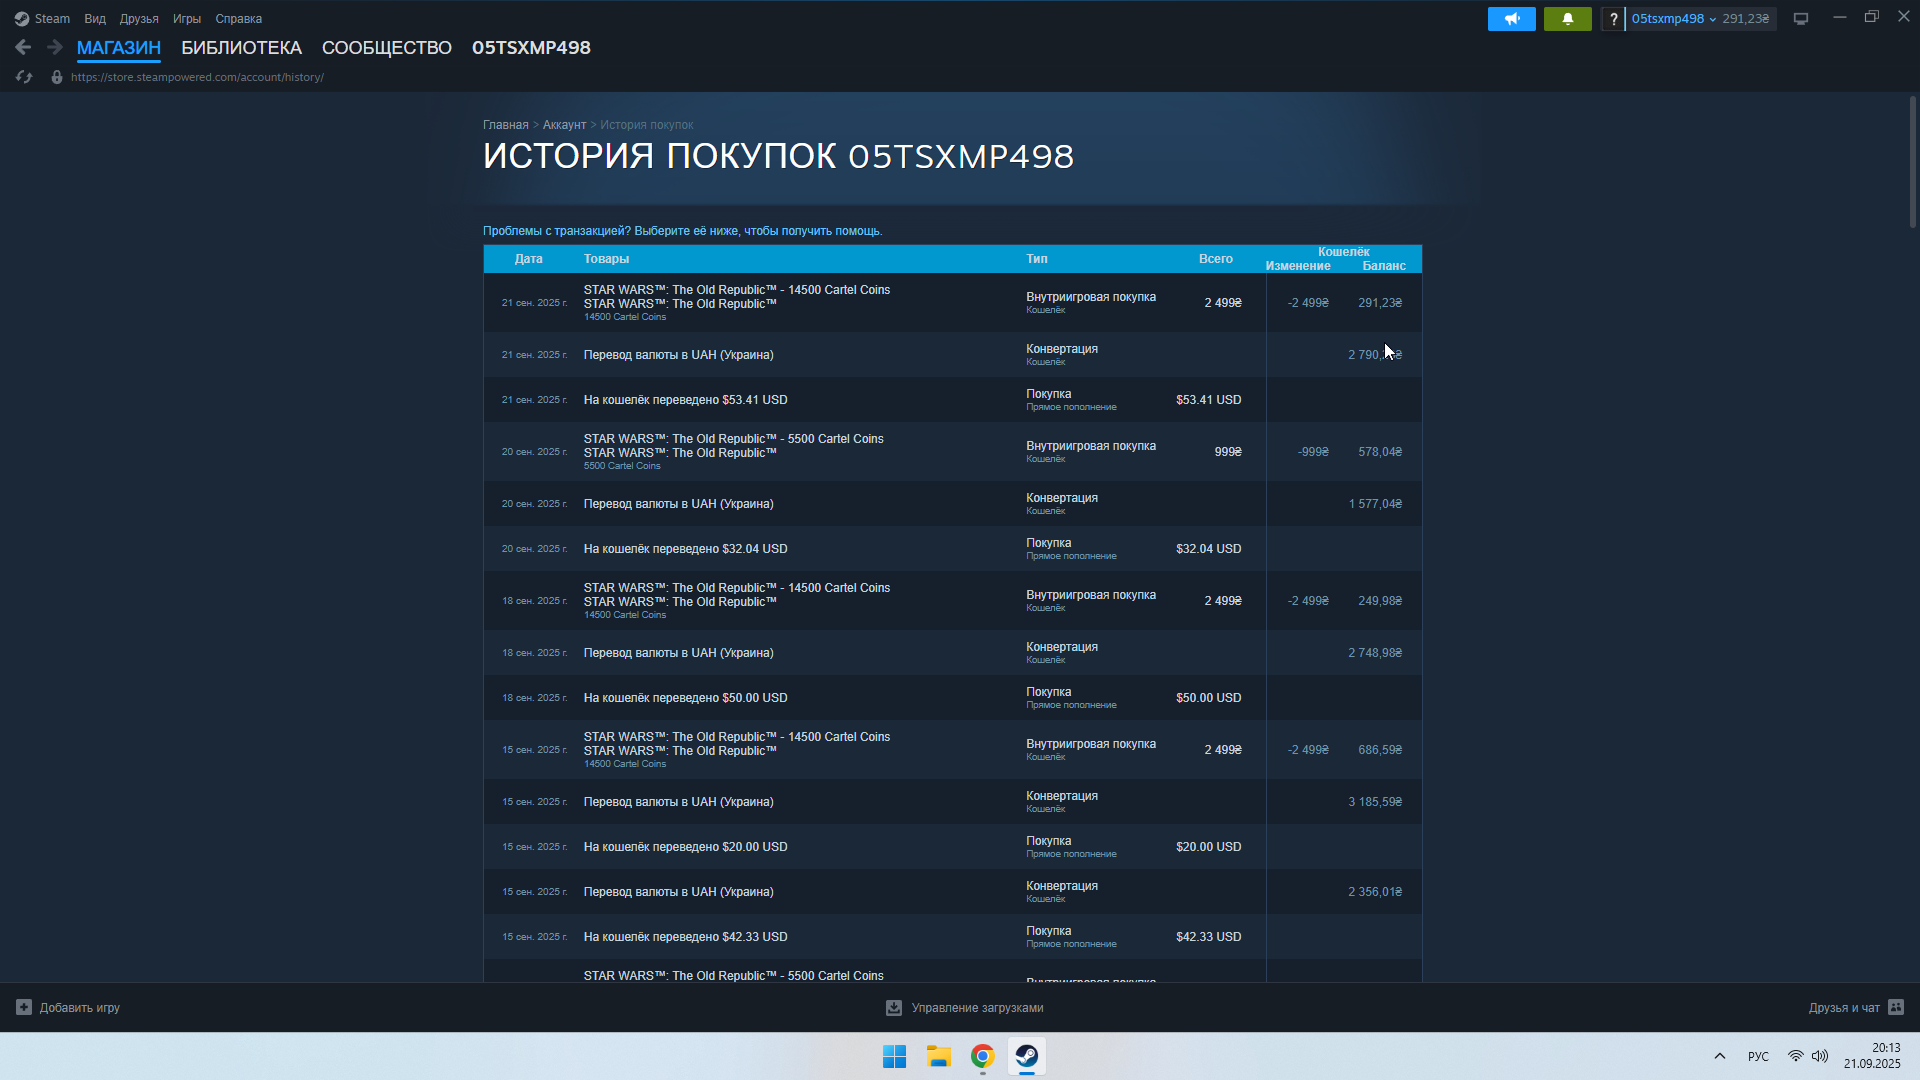Launch Google Chrome from taskbar
Viewport: 1920px width, 1080px height.
pos(983,1056)
